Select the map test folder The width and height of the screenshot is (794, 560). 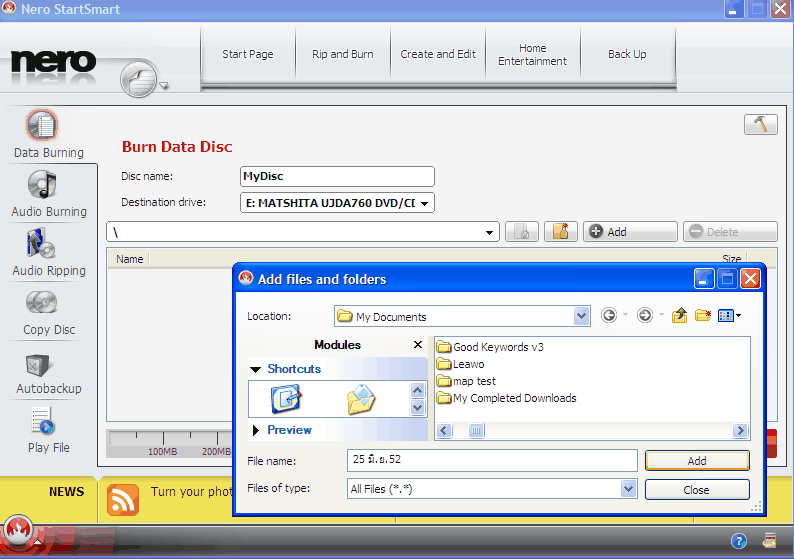tap(466, 381)
